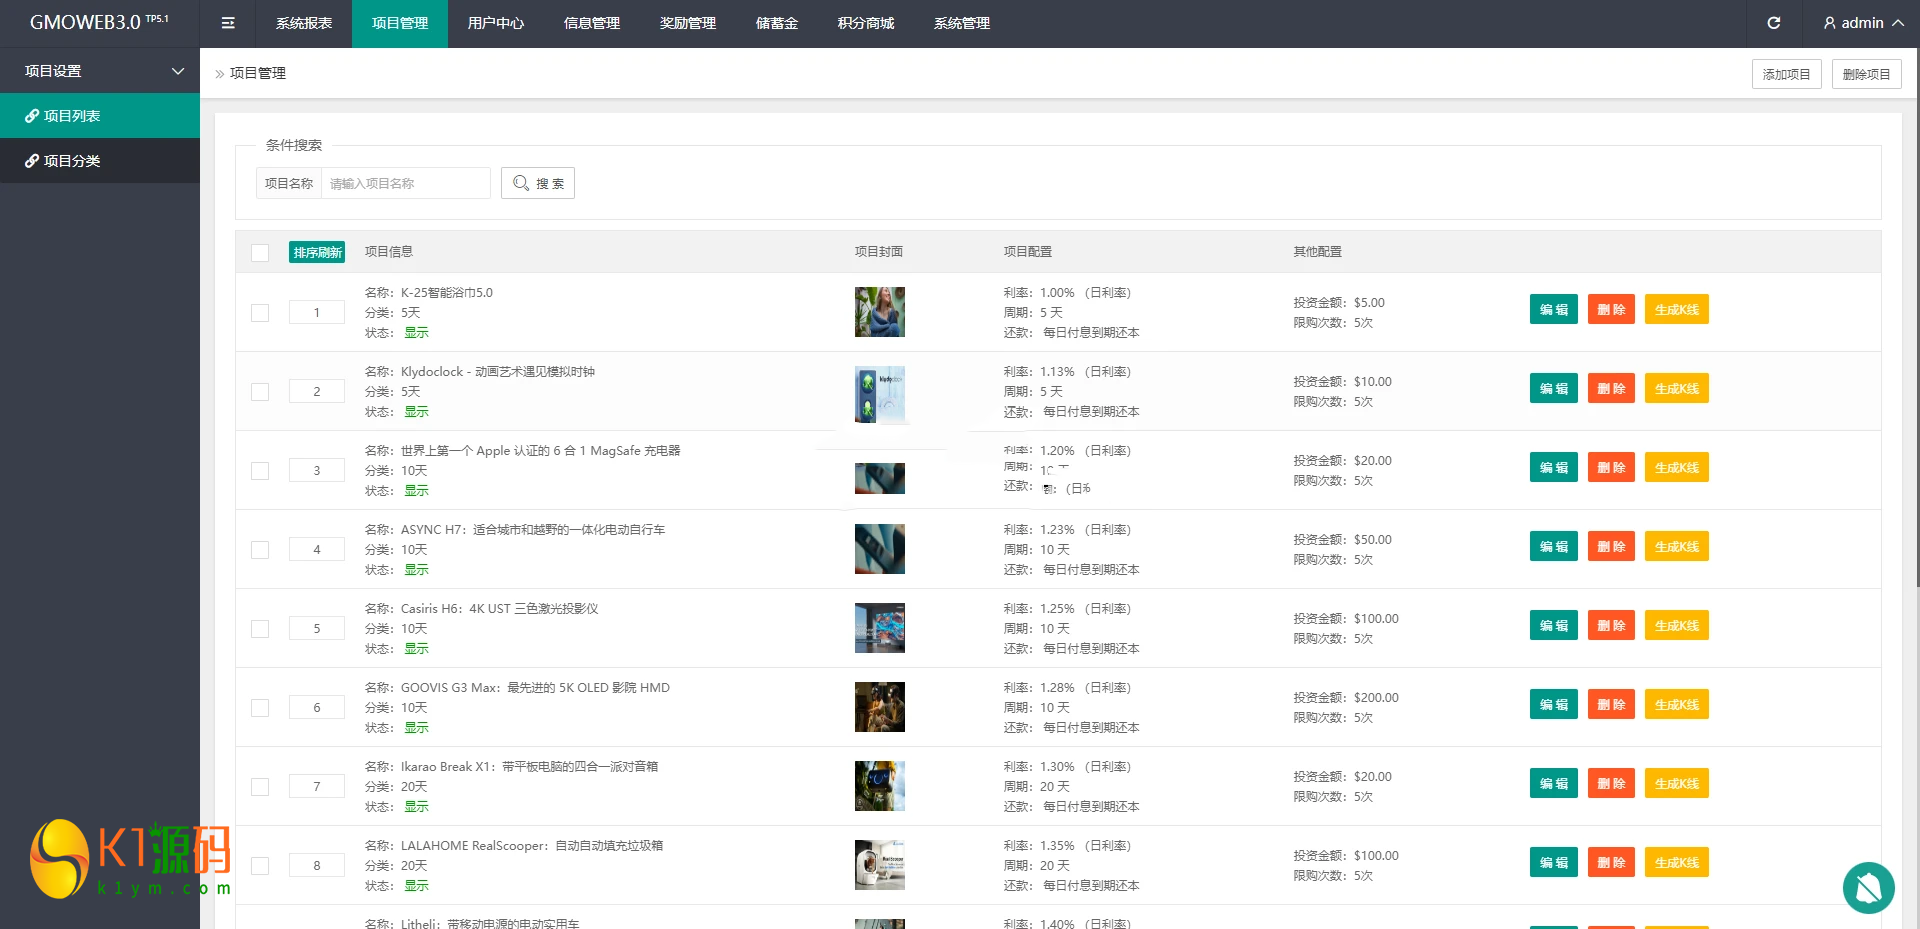Click the link icon beside 项目列表

(x=32, y=116)
